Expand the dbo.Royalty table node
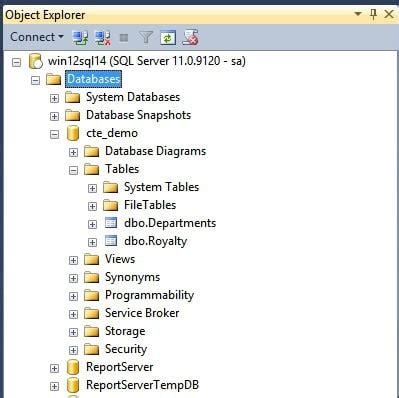Viewport: 399px width, 398px height. click(92, 242)
